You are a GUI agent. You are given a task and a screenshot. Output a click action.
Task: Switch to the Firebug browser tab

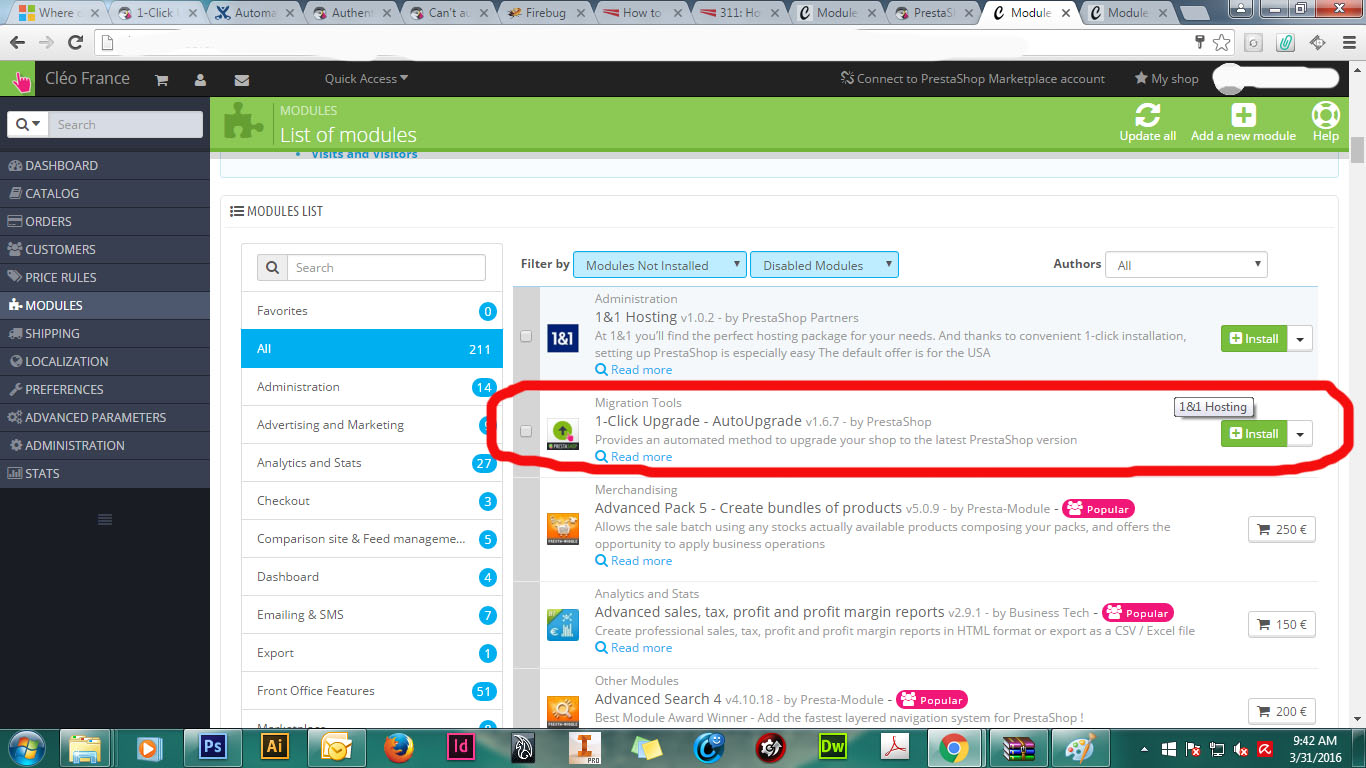(545, 13)
